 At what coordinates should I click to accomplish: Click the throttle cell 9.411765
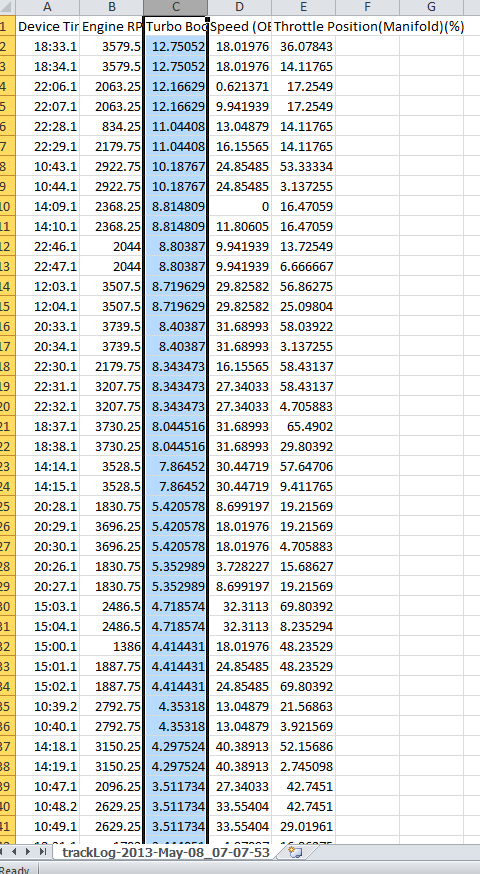pyautogui.click(x=303, y=487)
